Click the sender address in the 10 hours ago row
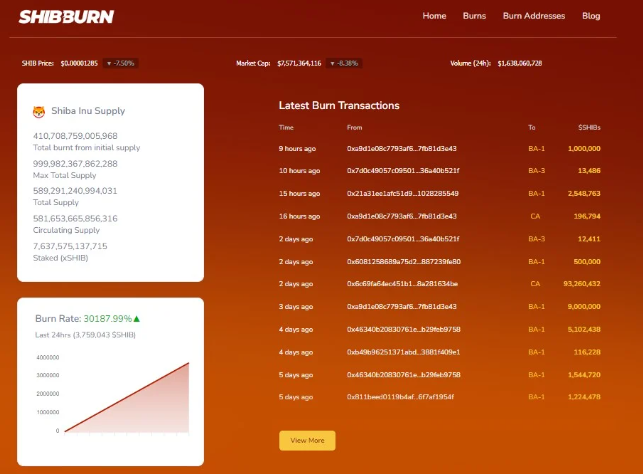The image size is (643, 474). click(x=403, y=170)
